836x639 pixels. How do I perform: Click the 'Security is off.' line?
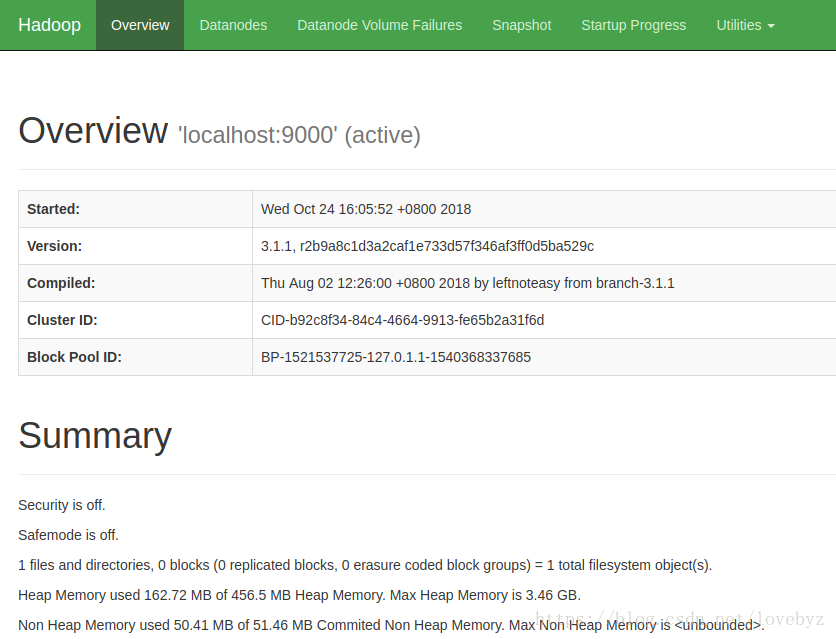[x=62, y=505]
